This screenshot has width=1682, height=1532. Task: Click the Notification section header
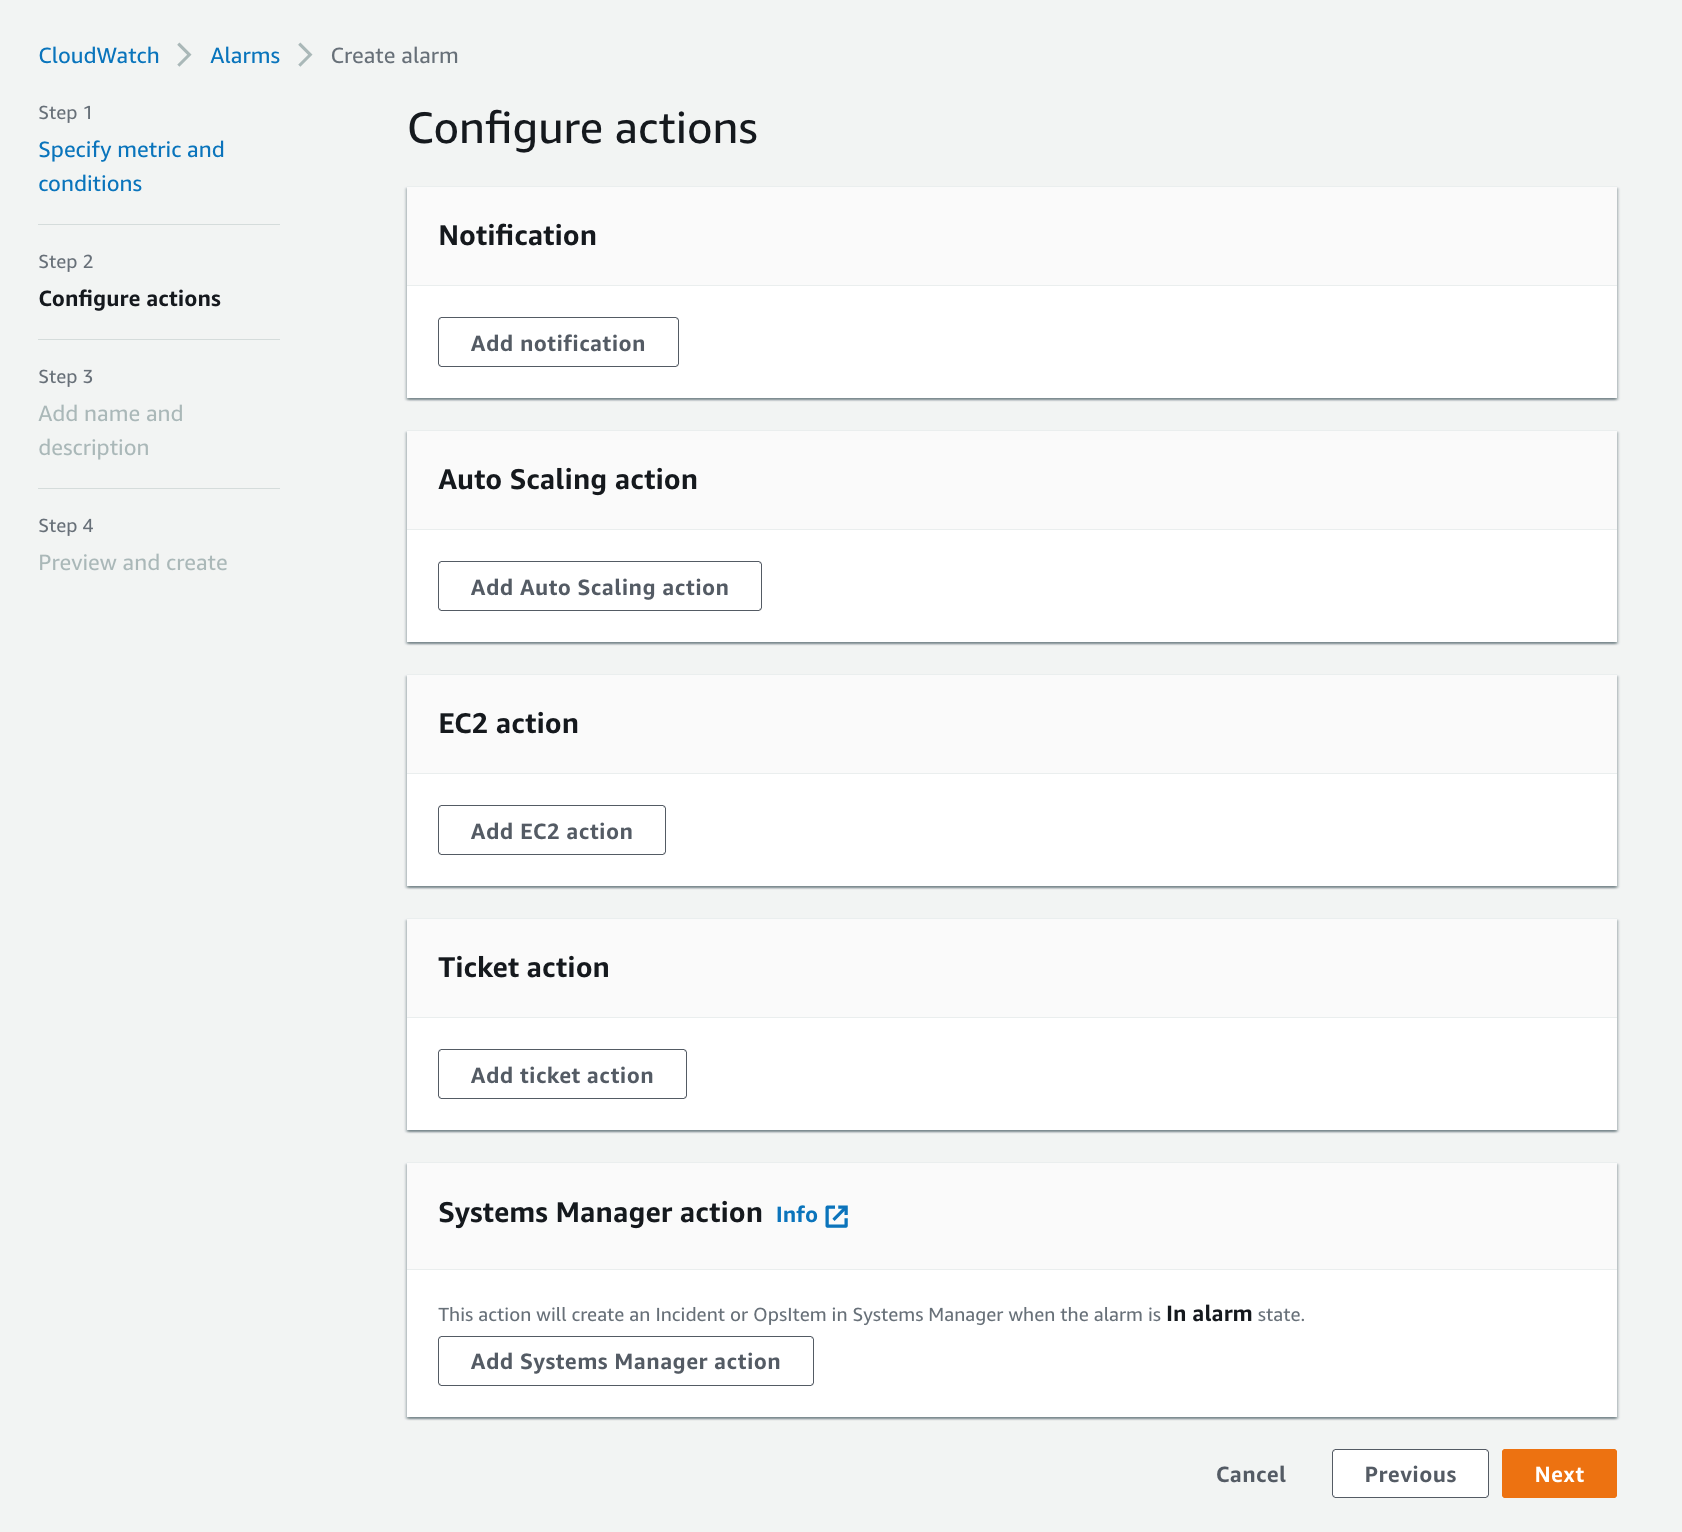click(x=517, y=235)
